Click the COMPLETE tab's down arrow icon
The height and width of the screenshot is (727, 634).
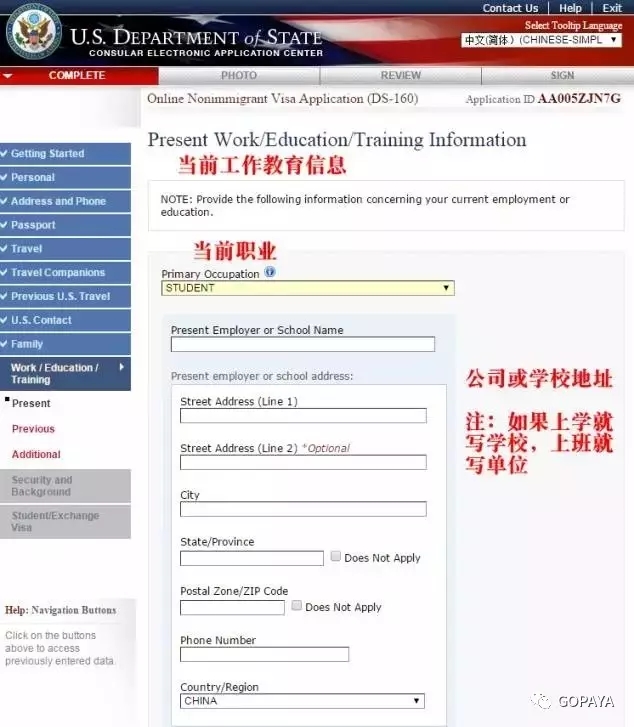pos(7,76)
